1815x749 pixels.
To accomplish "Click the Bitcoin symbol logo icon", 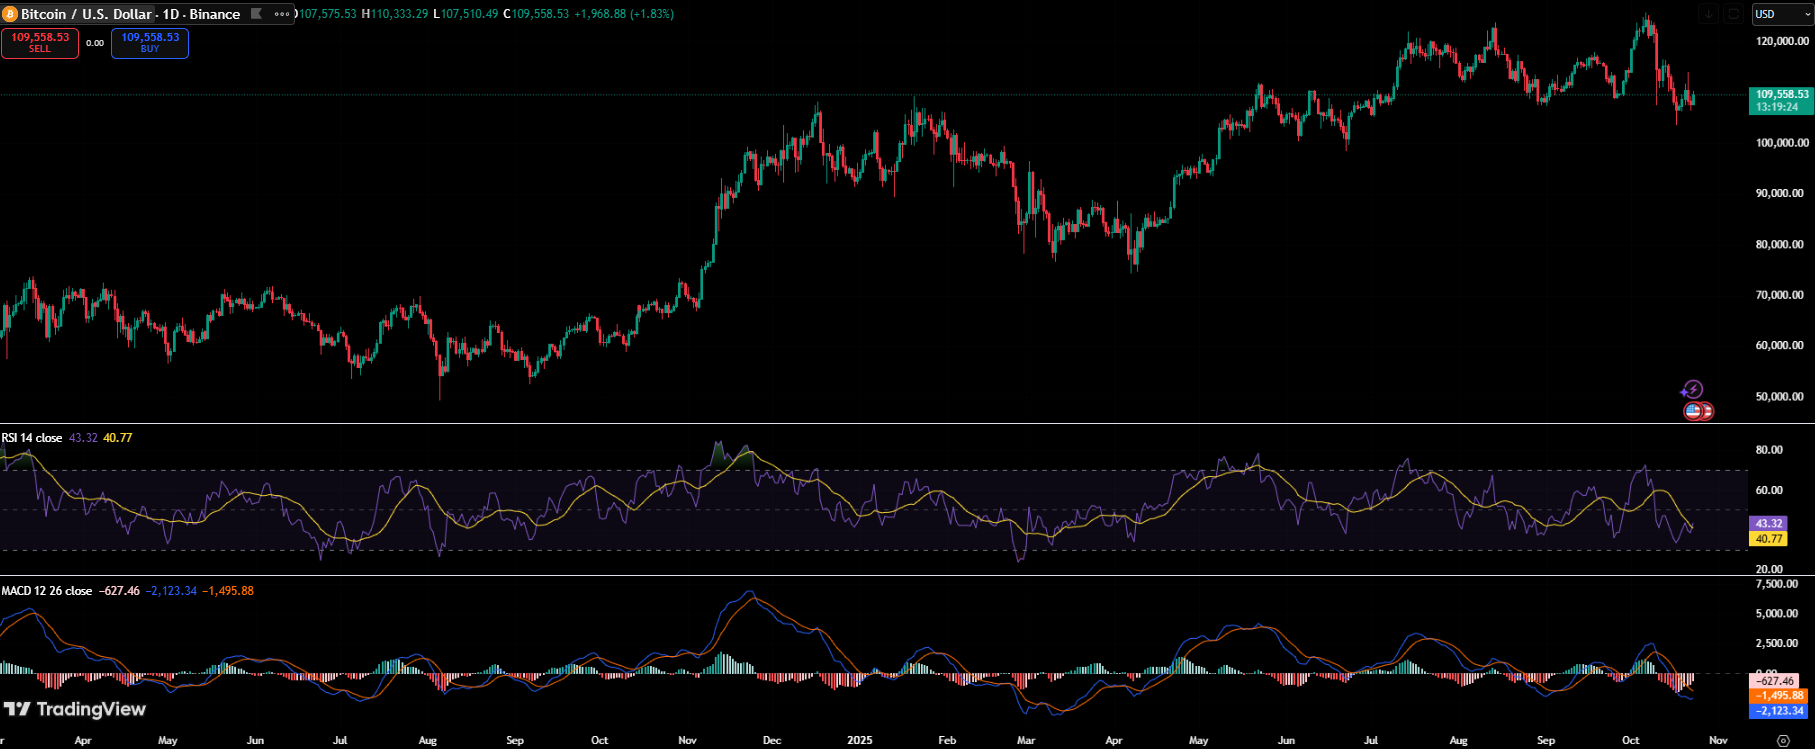I will click(x=11, y=14).
